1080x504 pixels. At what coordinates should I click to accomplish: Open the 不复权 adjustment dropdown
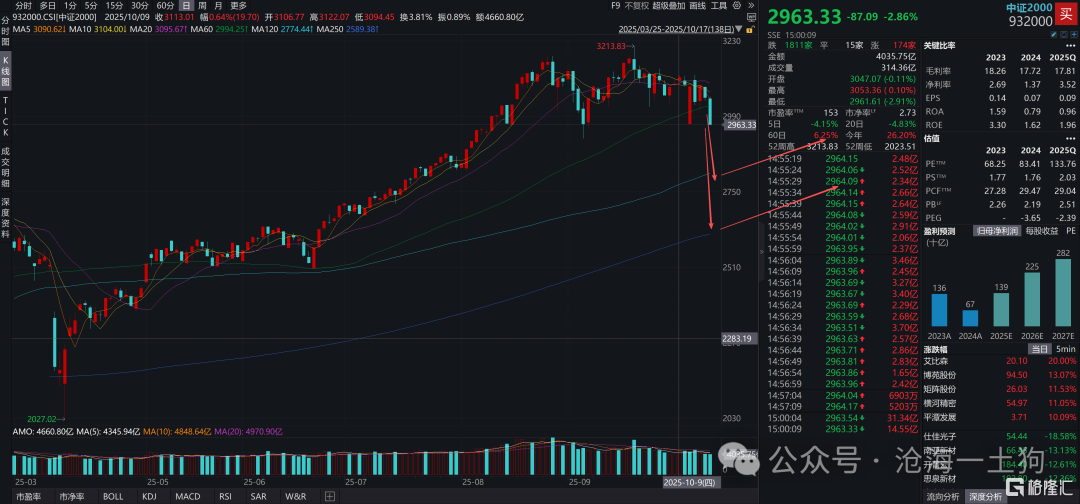pyautogui.click(x=636, y=5)
